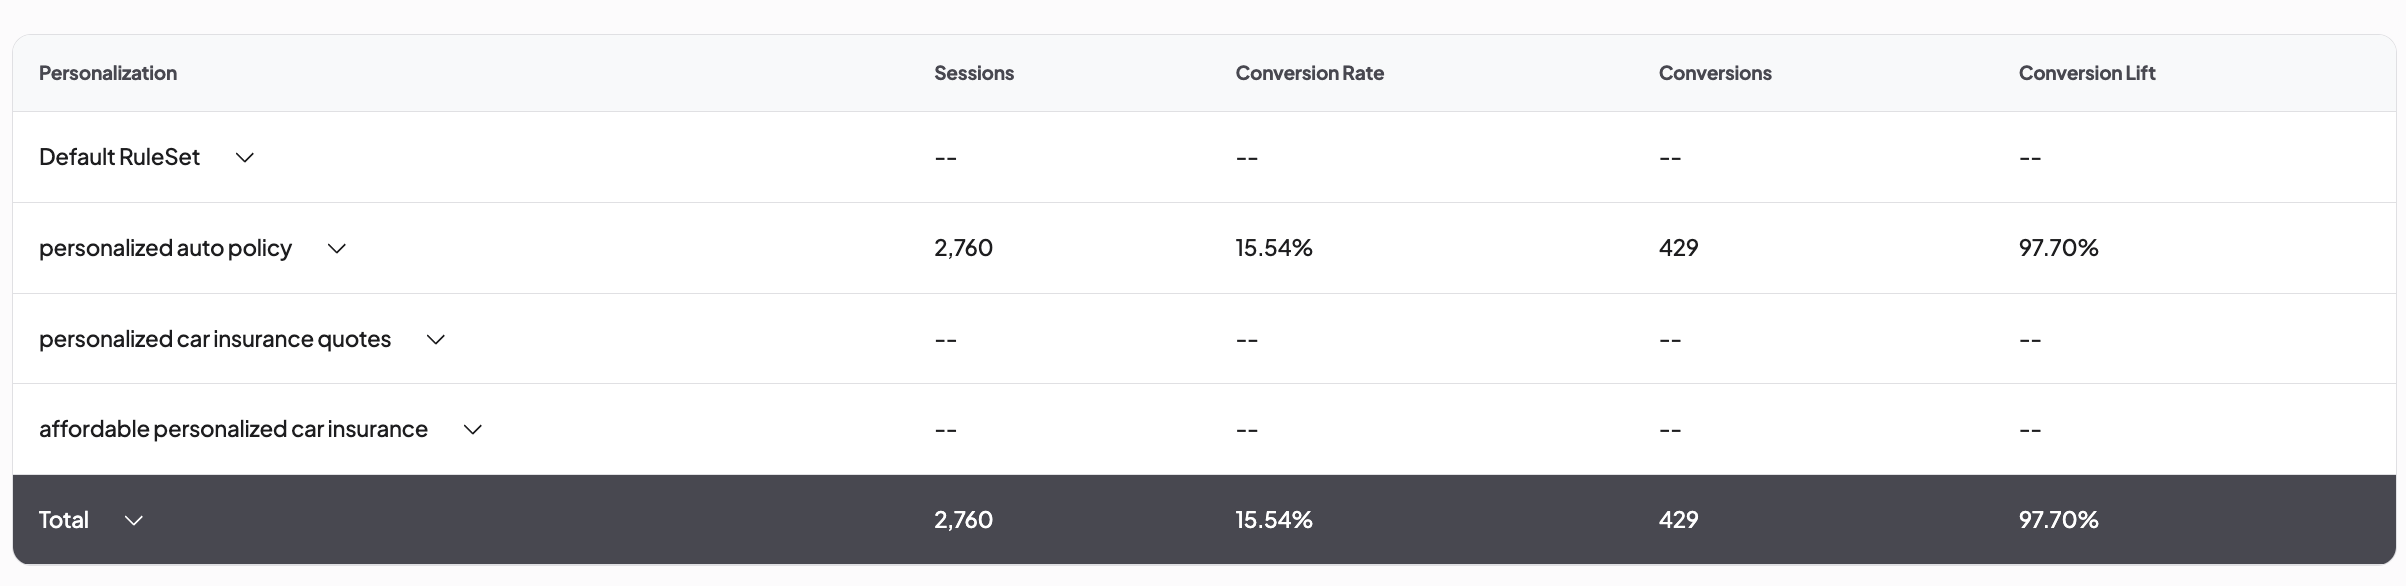Image resolution: width=2406 pixels, height=586 pixels.
Task: Click 2,760 sessions in auto policy row
Action: coord(963,248)
